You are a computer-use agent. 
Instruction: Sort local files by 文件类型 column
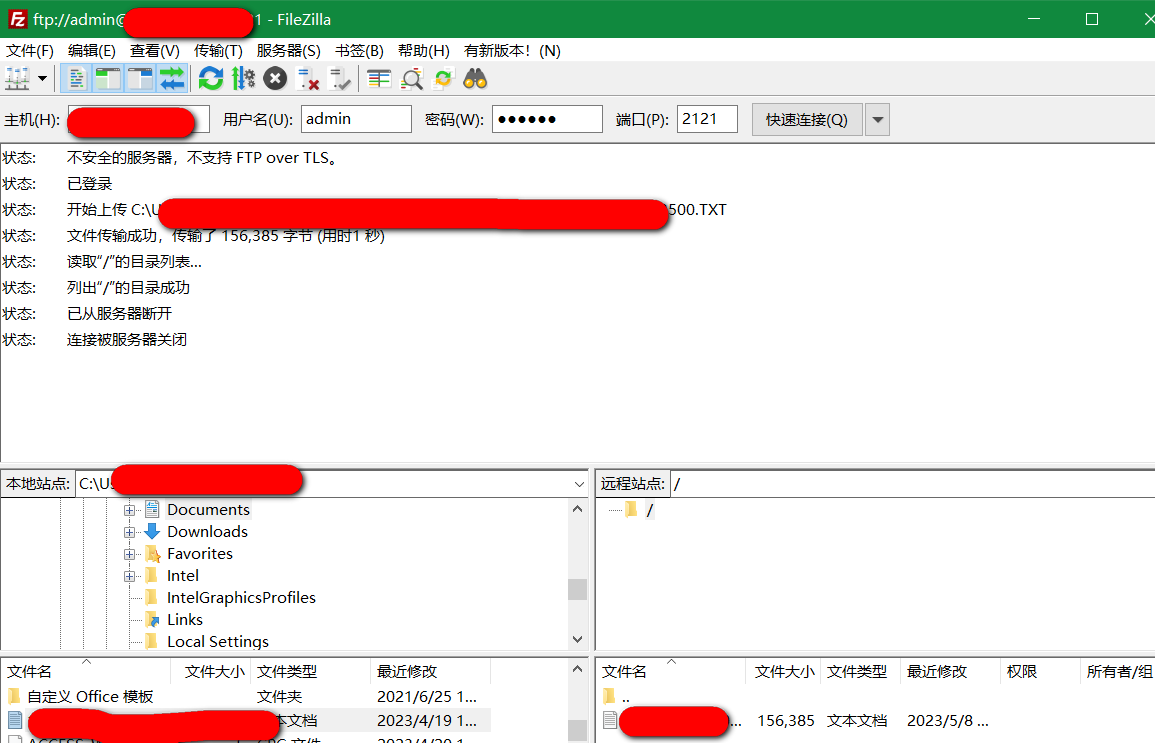point(310,672)
